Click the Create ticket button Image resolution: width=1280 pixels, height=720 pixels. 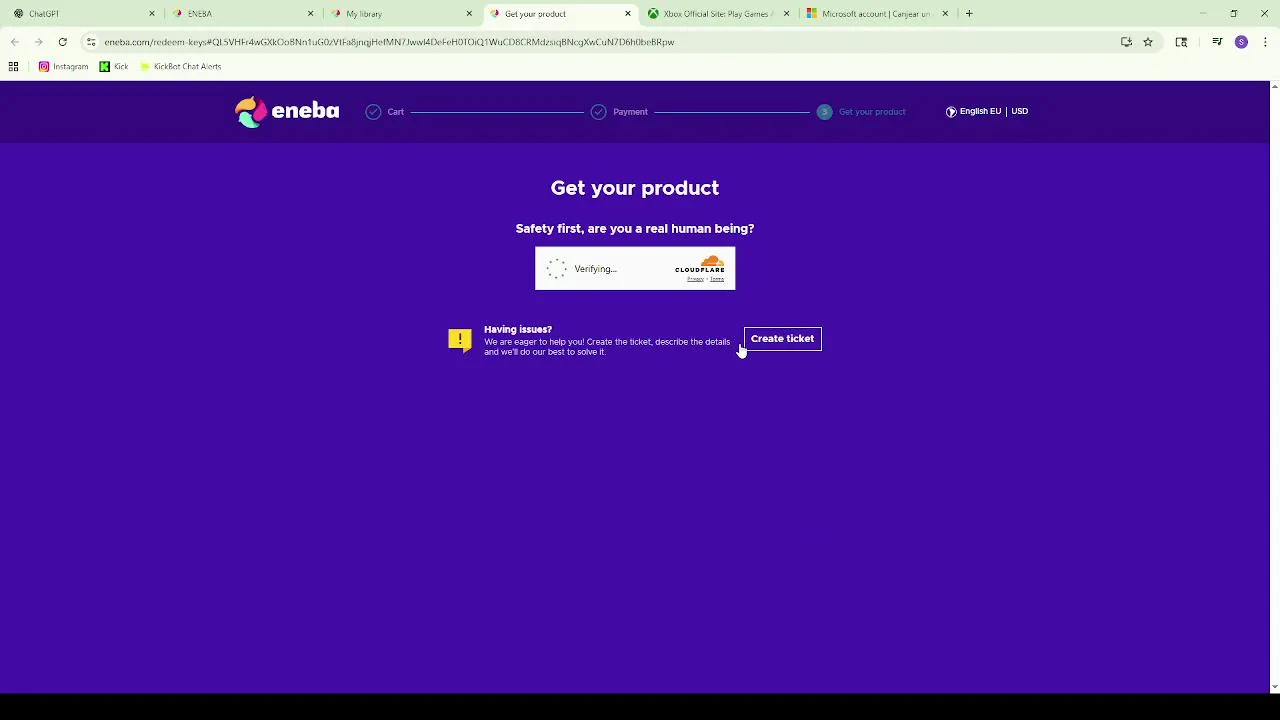click(x=782, y=339)
